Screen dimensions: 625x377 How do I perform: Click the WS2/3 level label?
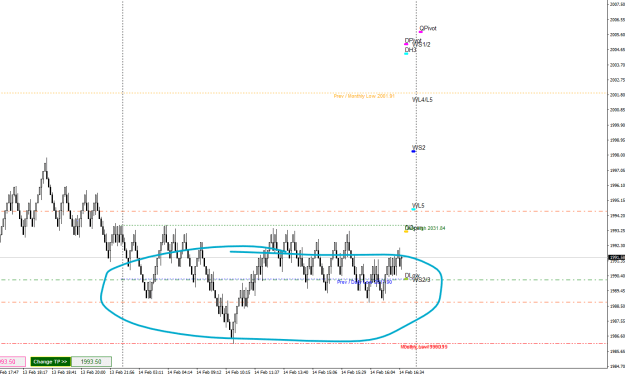[421, 280]
